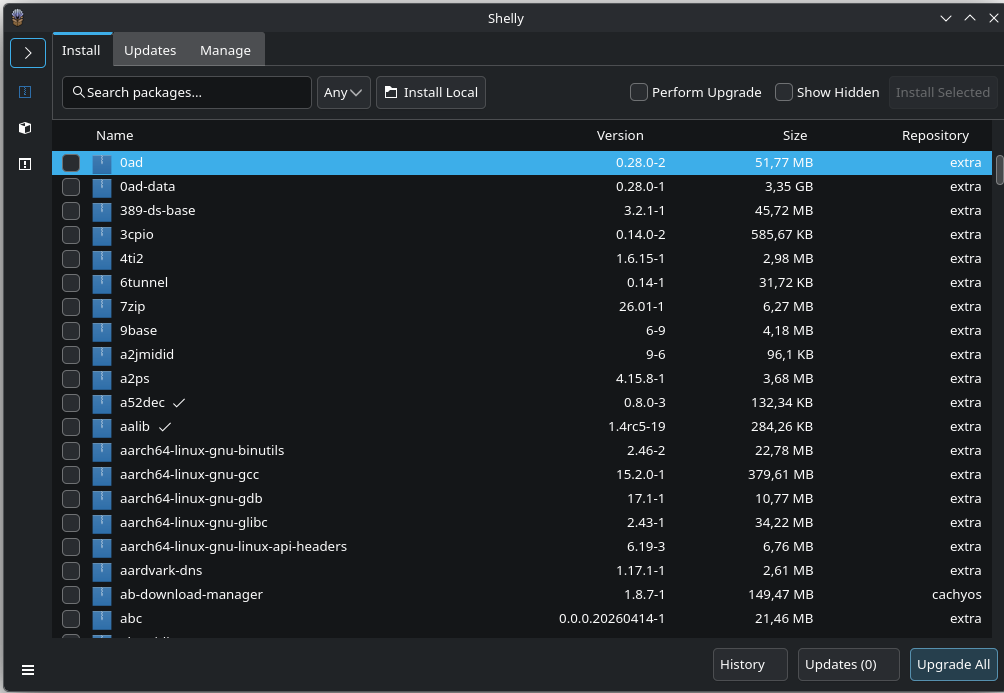Enable the Perform Upgrade checkbox
This screenshot has height=693, width=1004.
[638, 92]
